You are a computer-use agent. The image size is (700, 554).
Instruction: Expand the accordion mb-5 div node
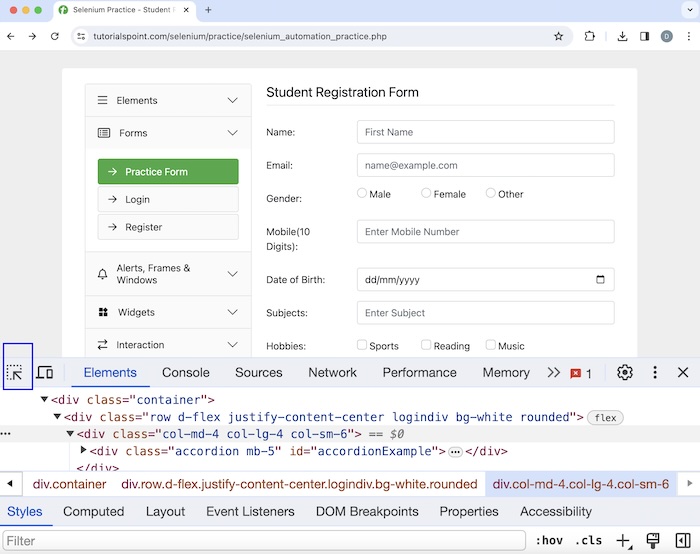tap(84, 451)
